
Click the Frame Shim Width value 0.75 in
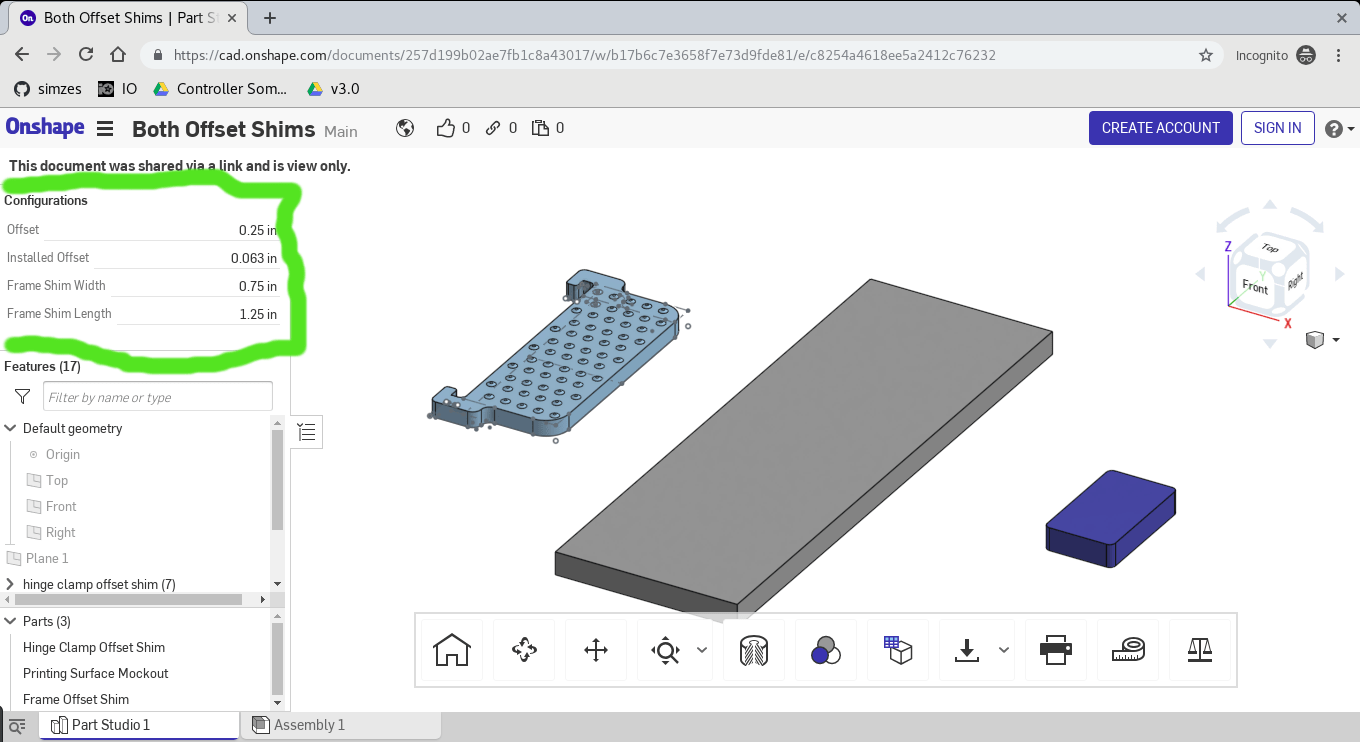click(x=258, y=286)
